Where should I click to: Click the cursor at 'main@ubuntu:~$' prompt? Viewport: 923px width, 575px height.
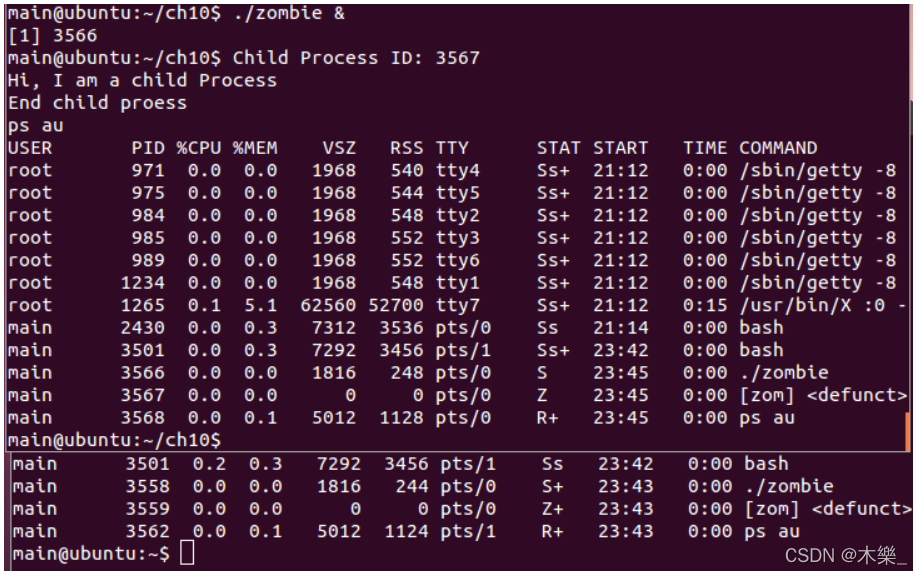(x=187, y=554)
